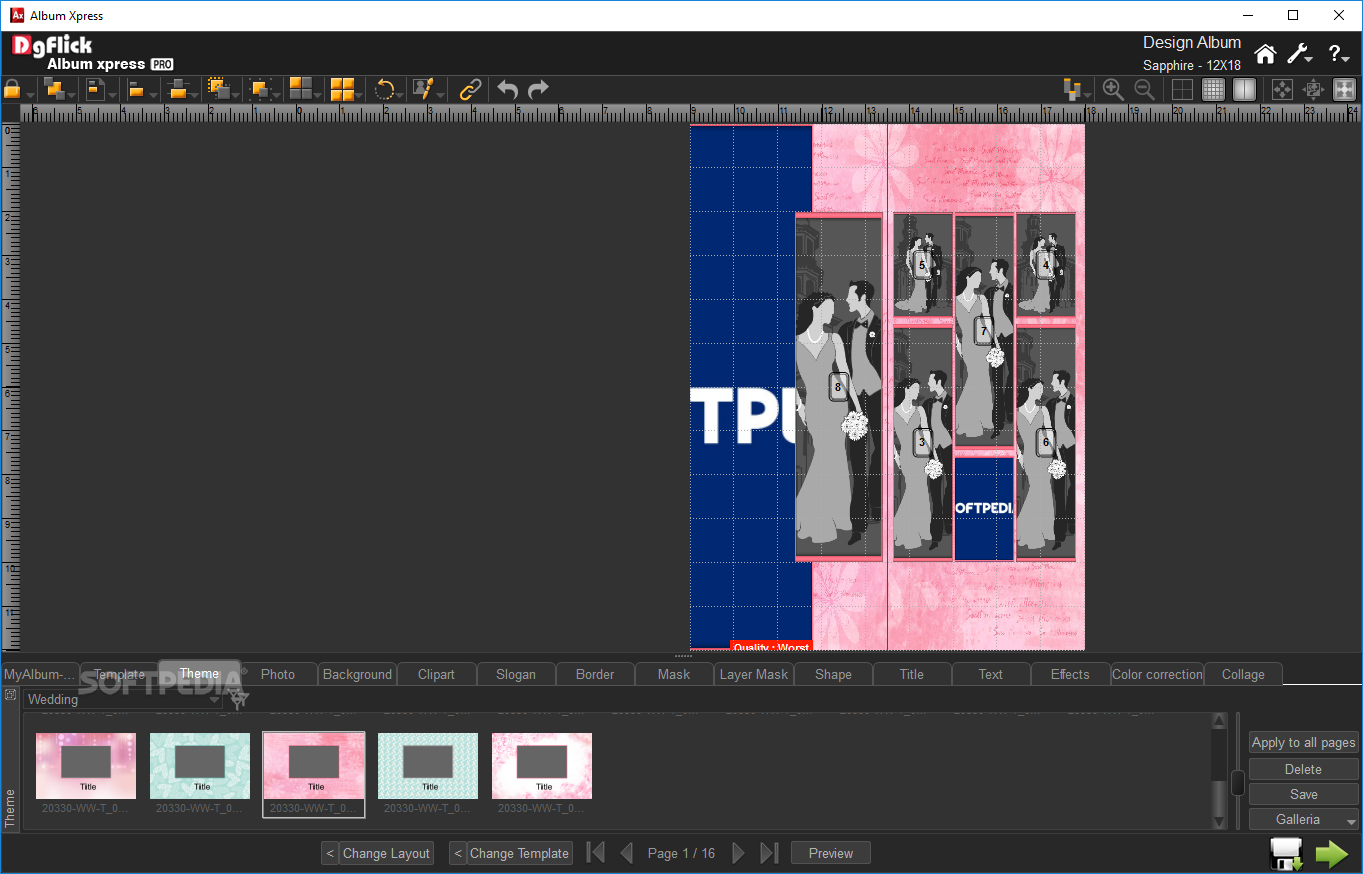
Task: Open the wrench settings dropdown
Action: 1299,54
